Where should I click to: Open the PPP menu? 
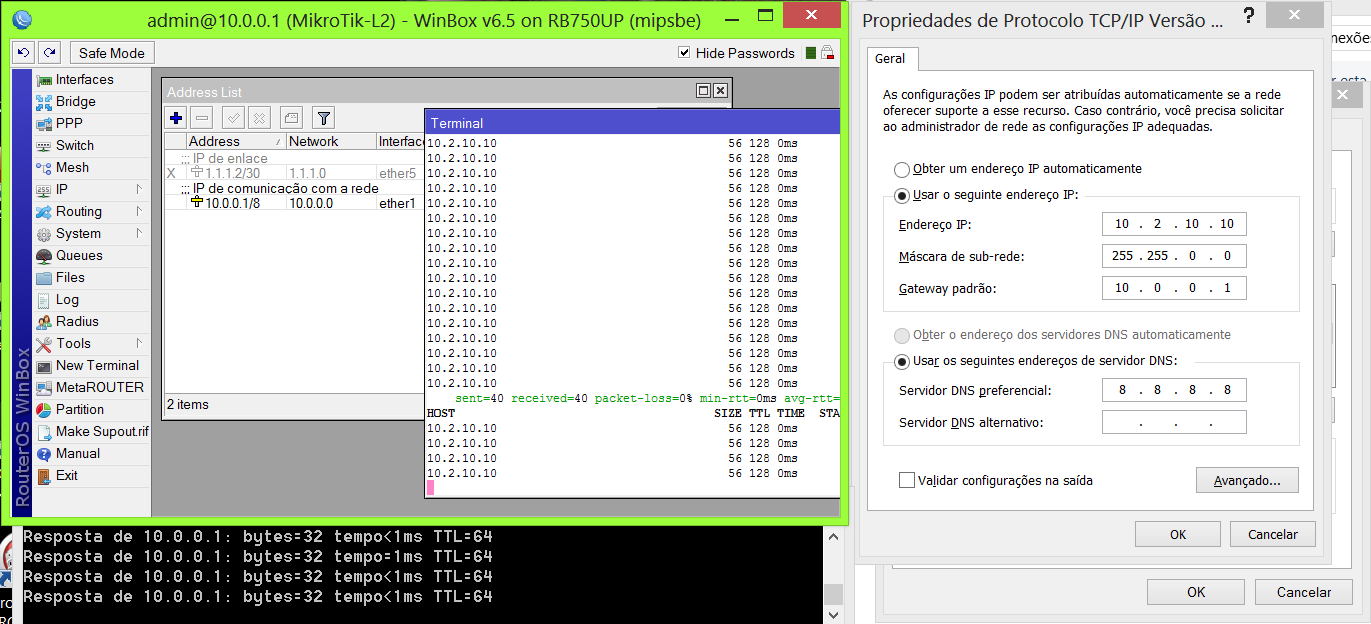pos(69,124)
